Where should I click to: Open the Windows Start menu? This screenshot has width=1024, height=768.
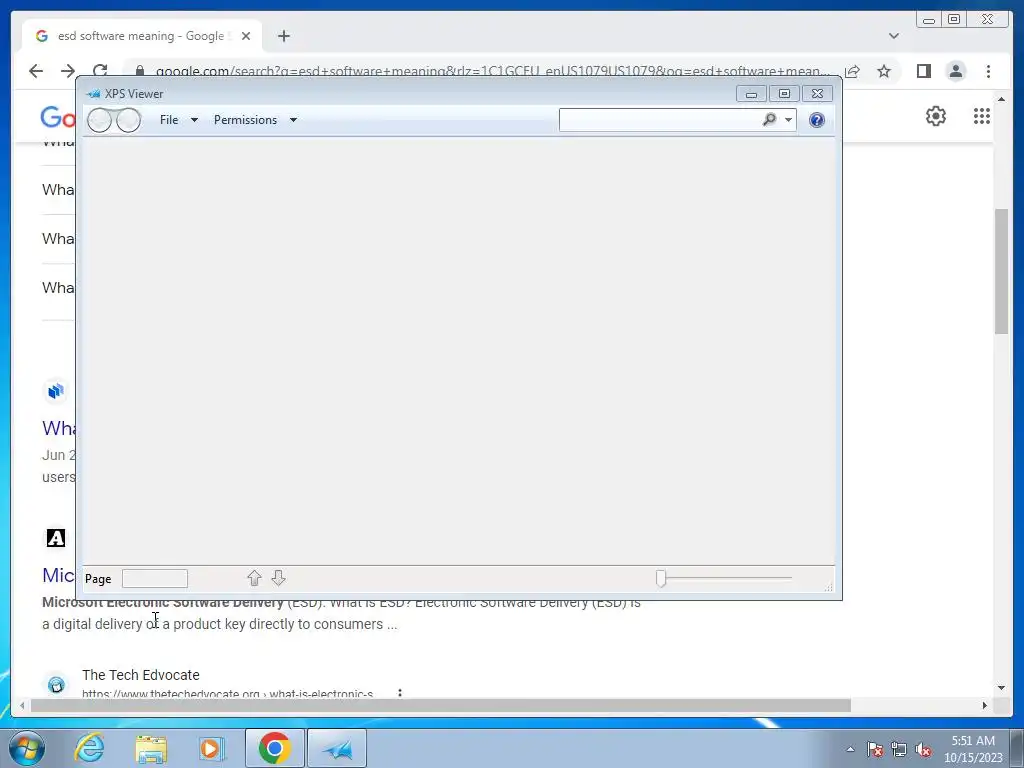coord(27,748)
